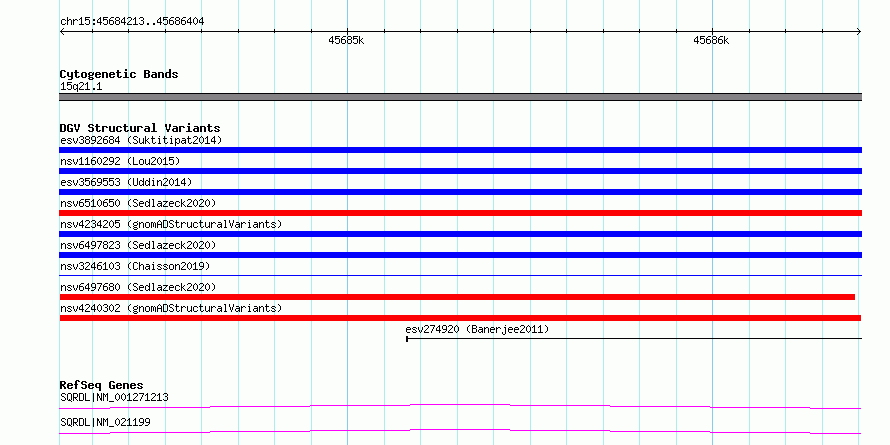Select the gray 15q21.1 cytogenetic band bar
Image resolution: width=890 pixels, height=445 pixels.
(460, 97)
